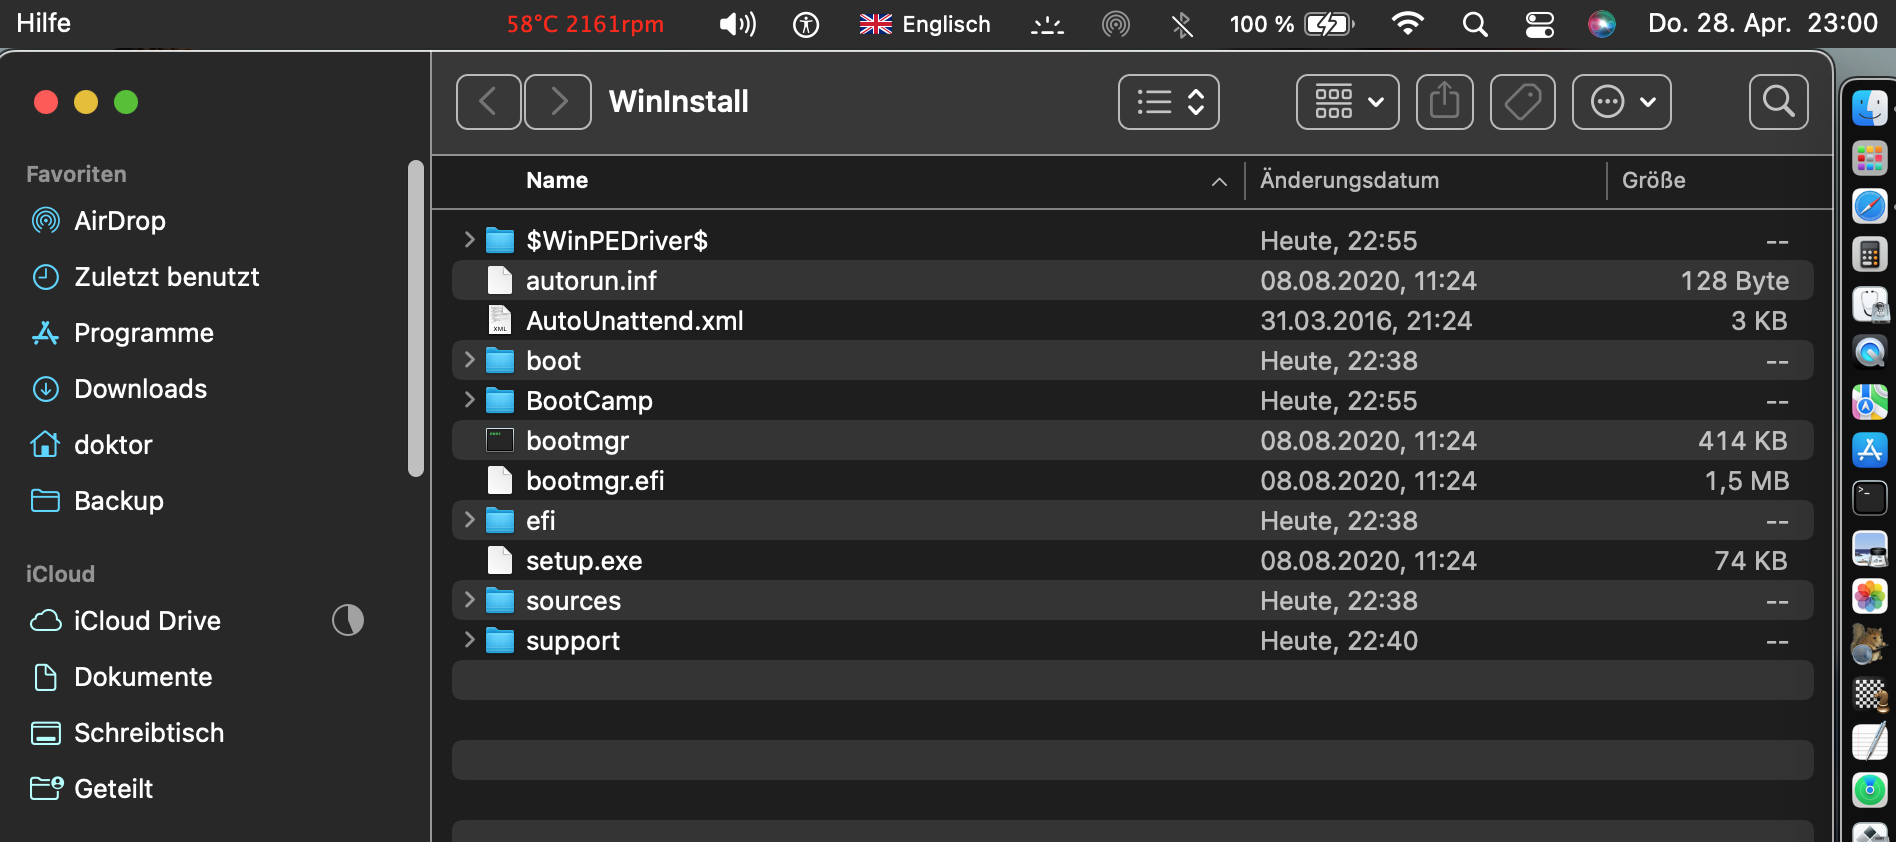Open the Bluetooth status menu icon

1182,24
